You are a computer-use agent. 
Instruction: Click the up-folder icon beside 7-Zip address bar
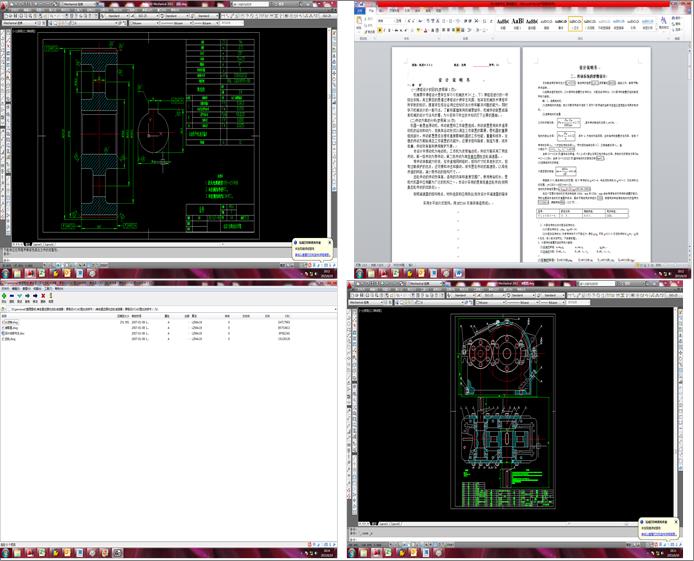(4, 309)
